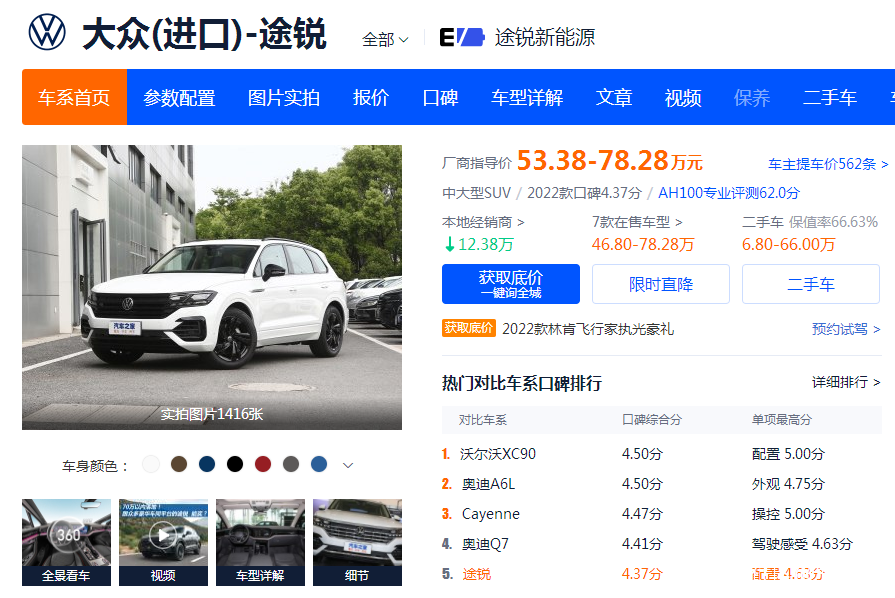Open the 本地经销商 link
This screenshot has width=895, height=598.
pyautogui.click(x=483, y=222)
